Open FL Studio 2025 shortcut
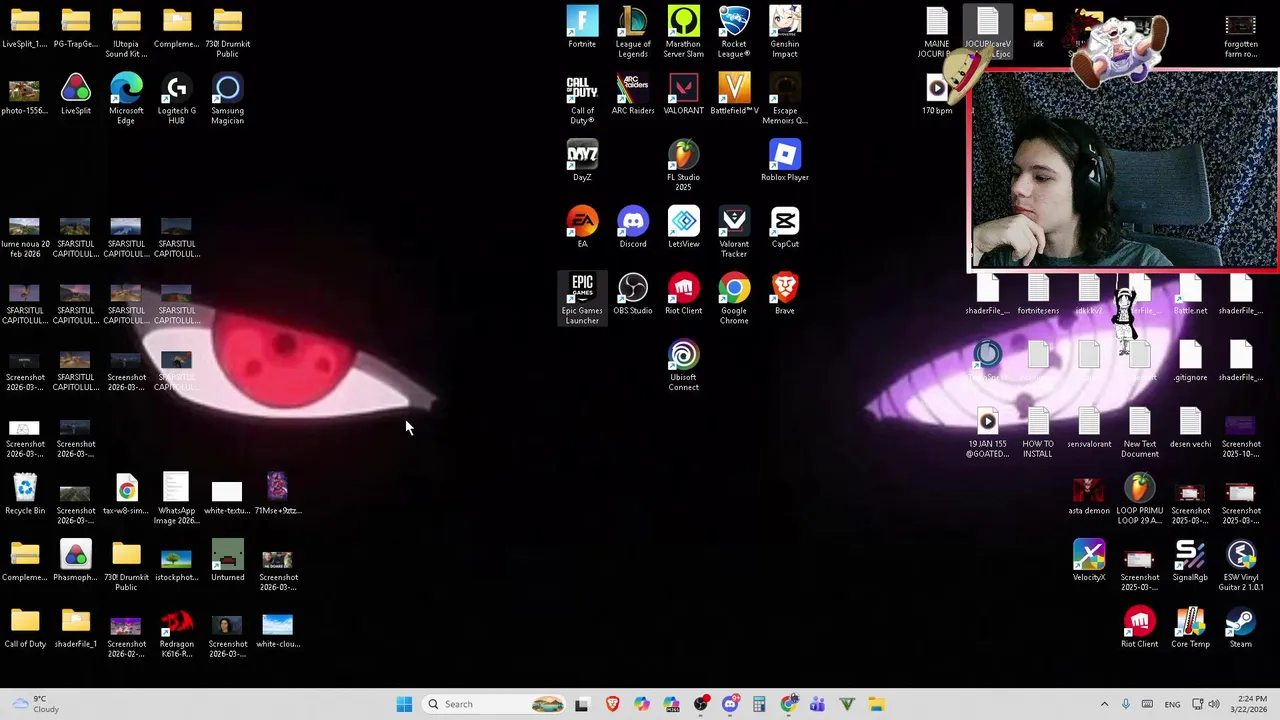The image size is (1280, 720). (684, 165)
